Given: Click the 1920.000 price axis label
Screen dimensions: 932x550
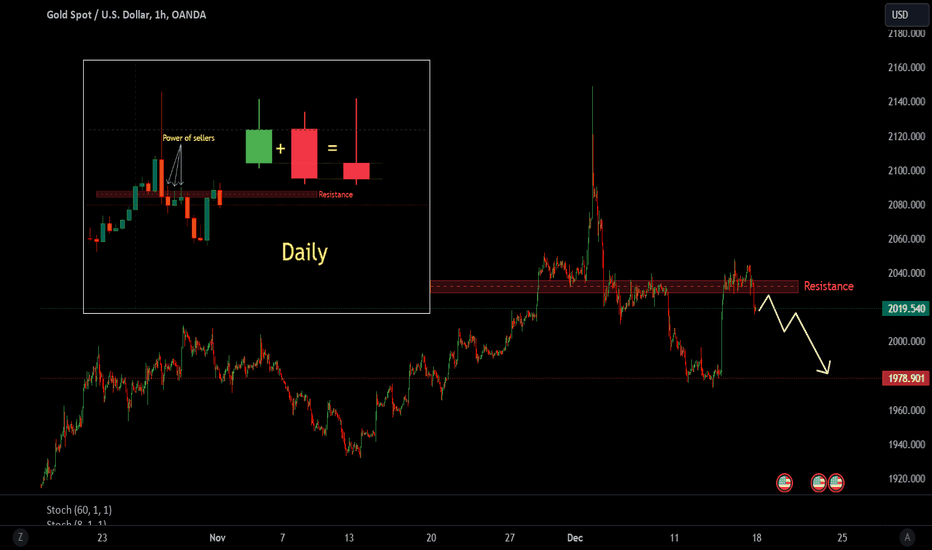Looking at the screenshot, I should [906, 479].
